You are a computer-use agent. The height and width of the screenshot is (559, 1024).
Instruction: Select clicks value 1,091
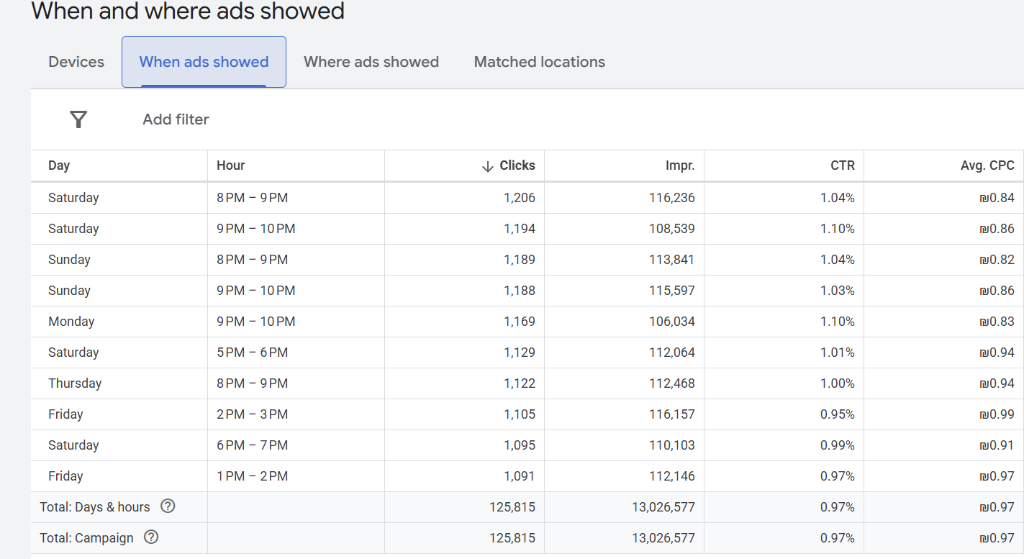point(519,476)
